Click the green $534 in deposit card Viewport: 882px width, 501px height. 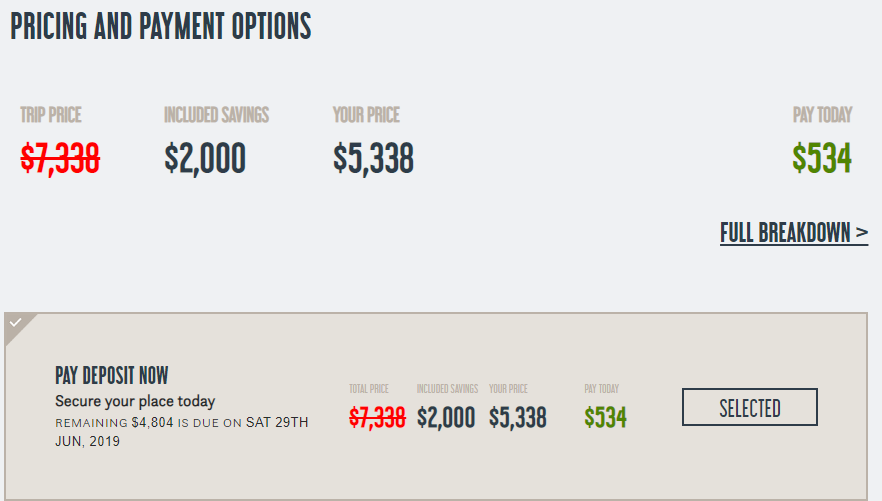click(x=605, y=418)
